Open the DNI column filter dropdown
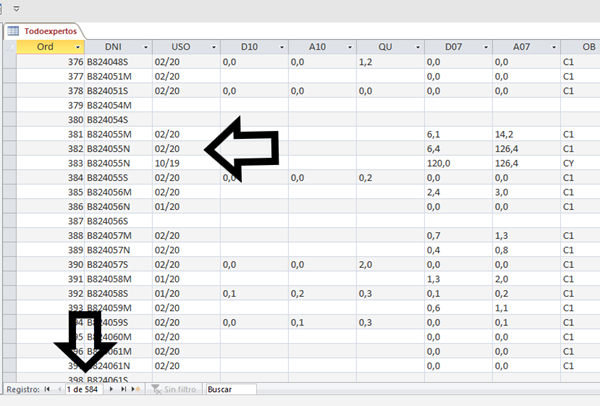600x406 pixels. click(x=146, y=47)
